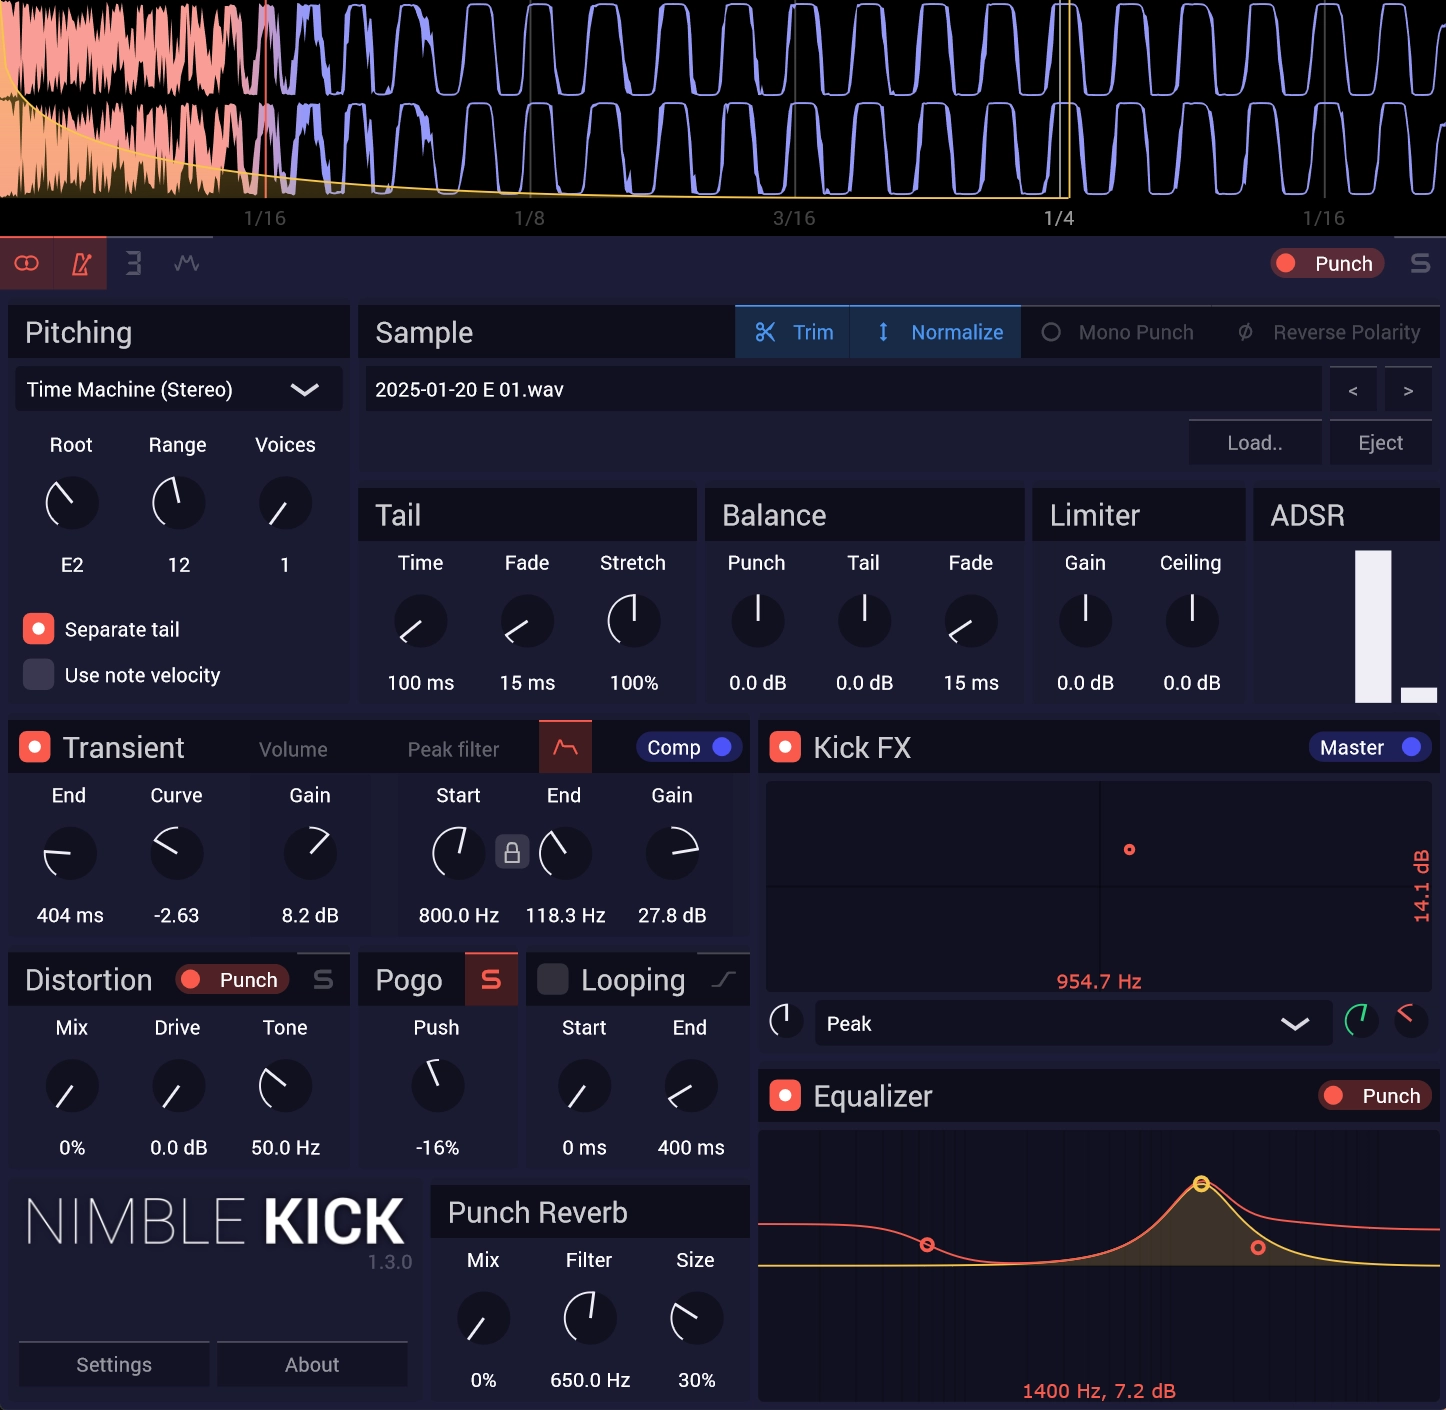Click the scissors Trim button
This screenshot has width=1446, height=1410.
[793, 332]
